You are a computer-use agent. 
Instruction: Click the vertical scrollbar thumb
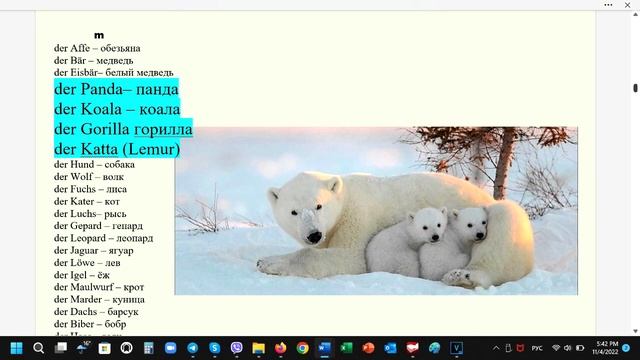coord(636,88)
